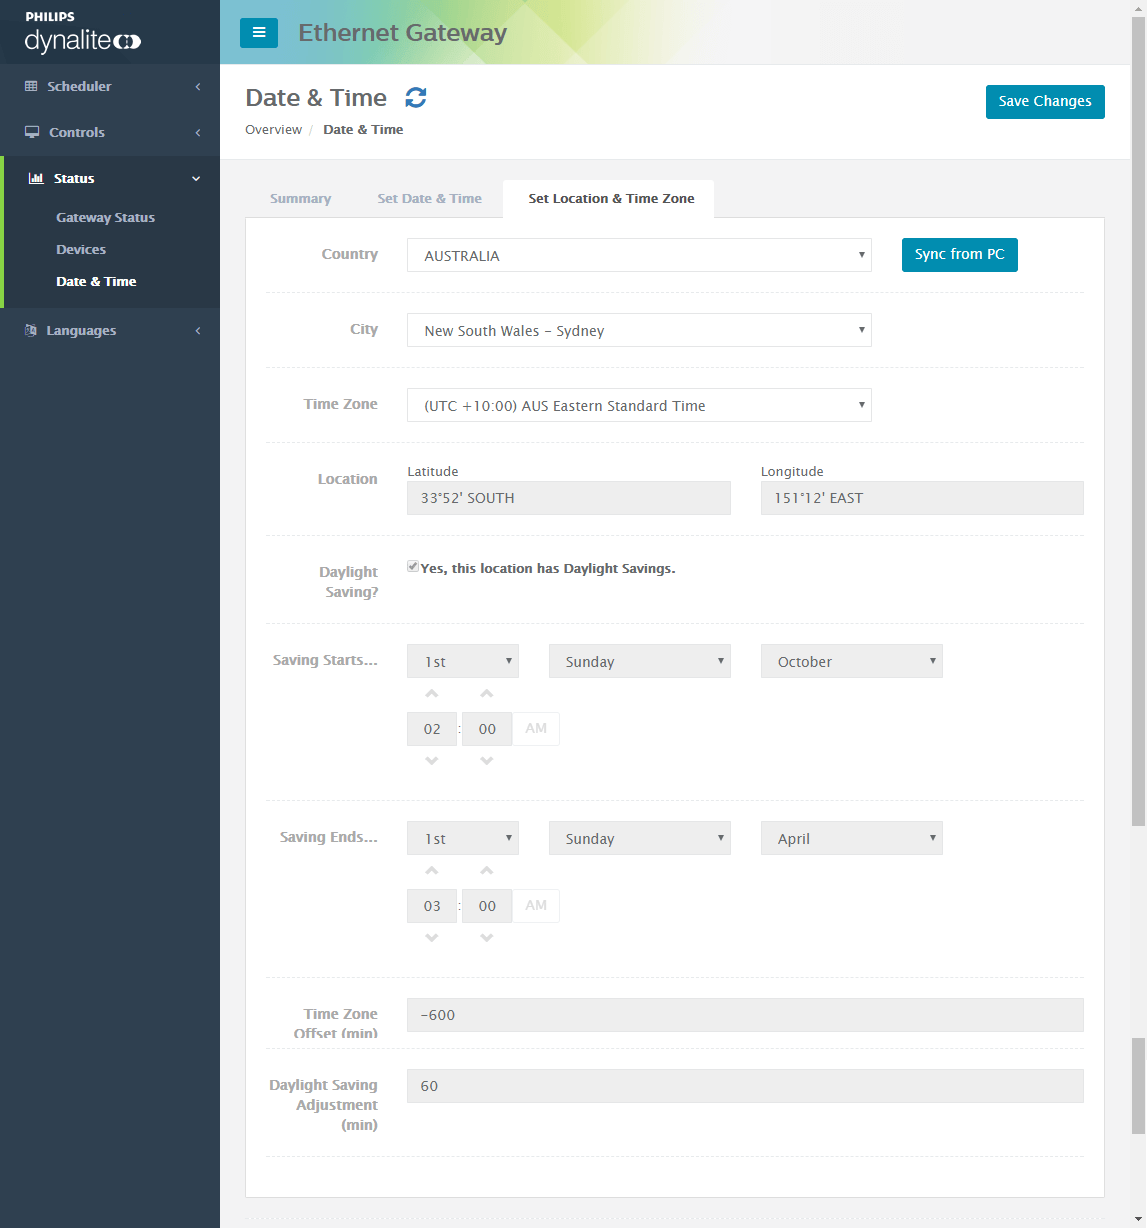Click the refresh icon next to Date & Time
This screenshot has width=1147, height=1228.
coord(415,97)
